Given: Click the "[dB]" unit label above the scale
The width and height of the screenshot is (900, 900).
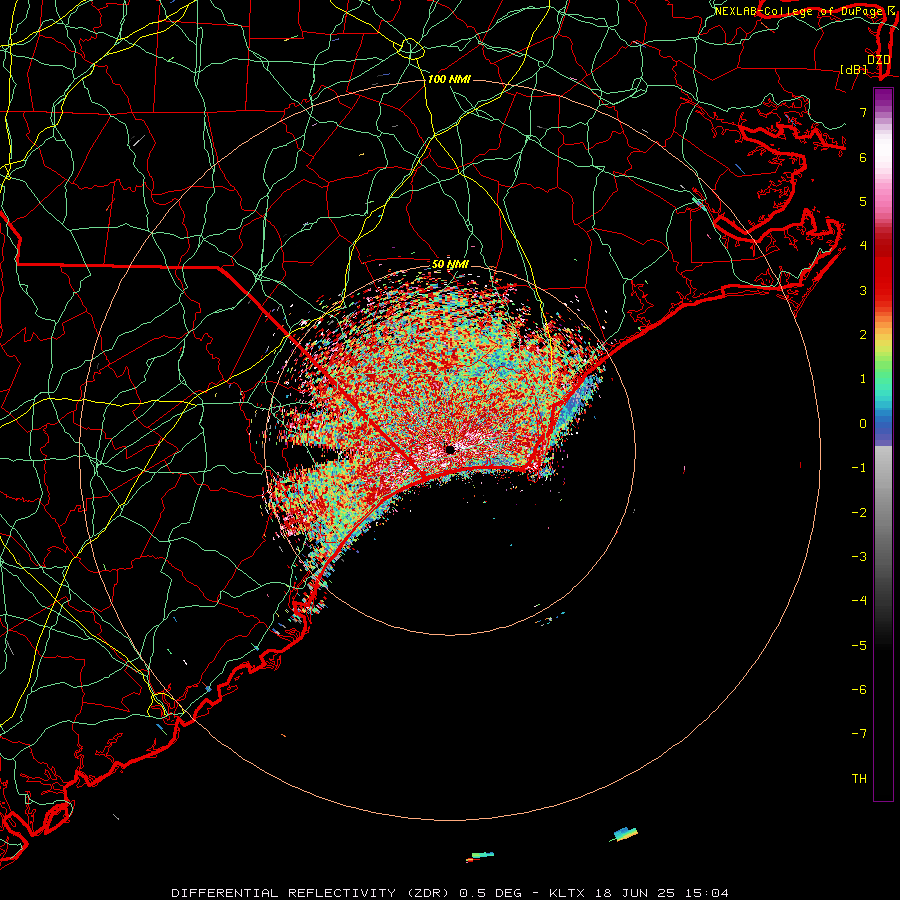Looking at the screenshot, I should [854, 69].
